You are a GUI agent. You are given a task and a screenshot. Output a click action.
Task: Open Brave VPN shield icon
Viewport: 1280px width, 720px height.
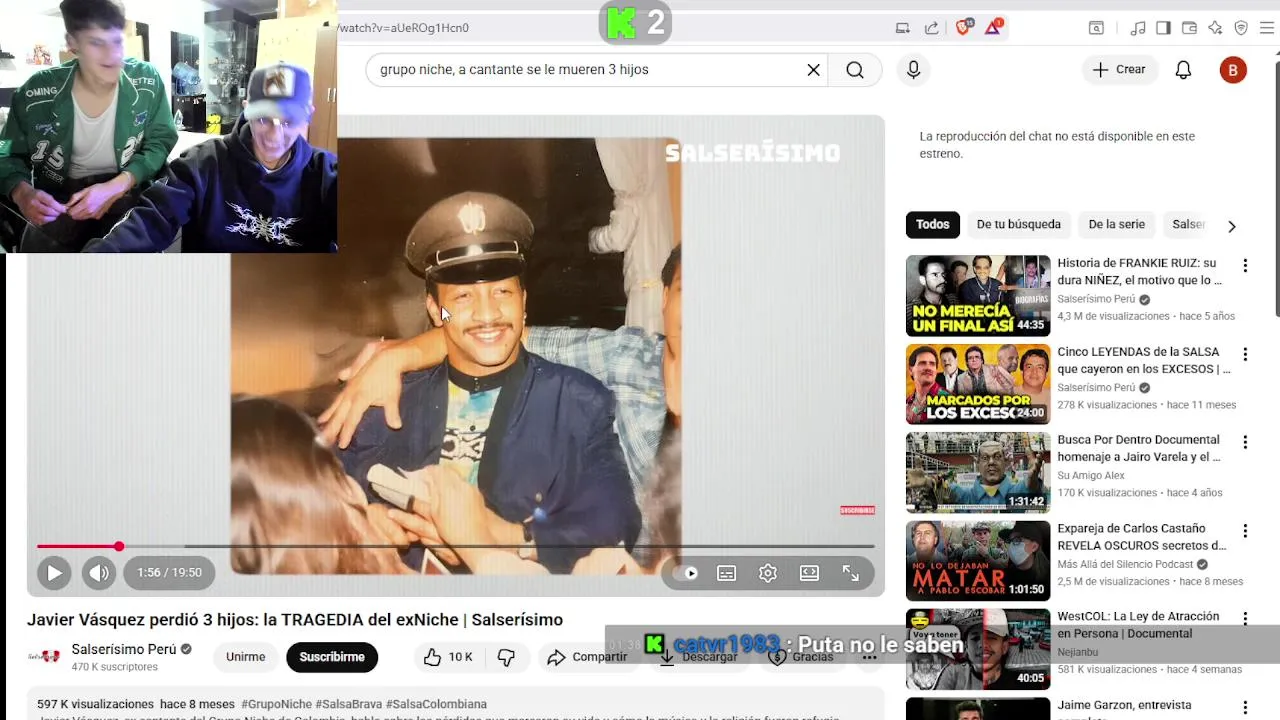pyautogui.click(x=1241, y=28)
